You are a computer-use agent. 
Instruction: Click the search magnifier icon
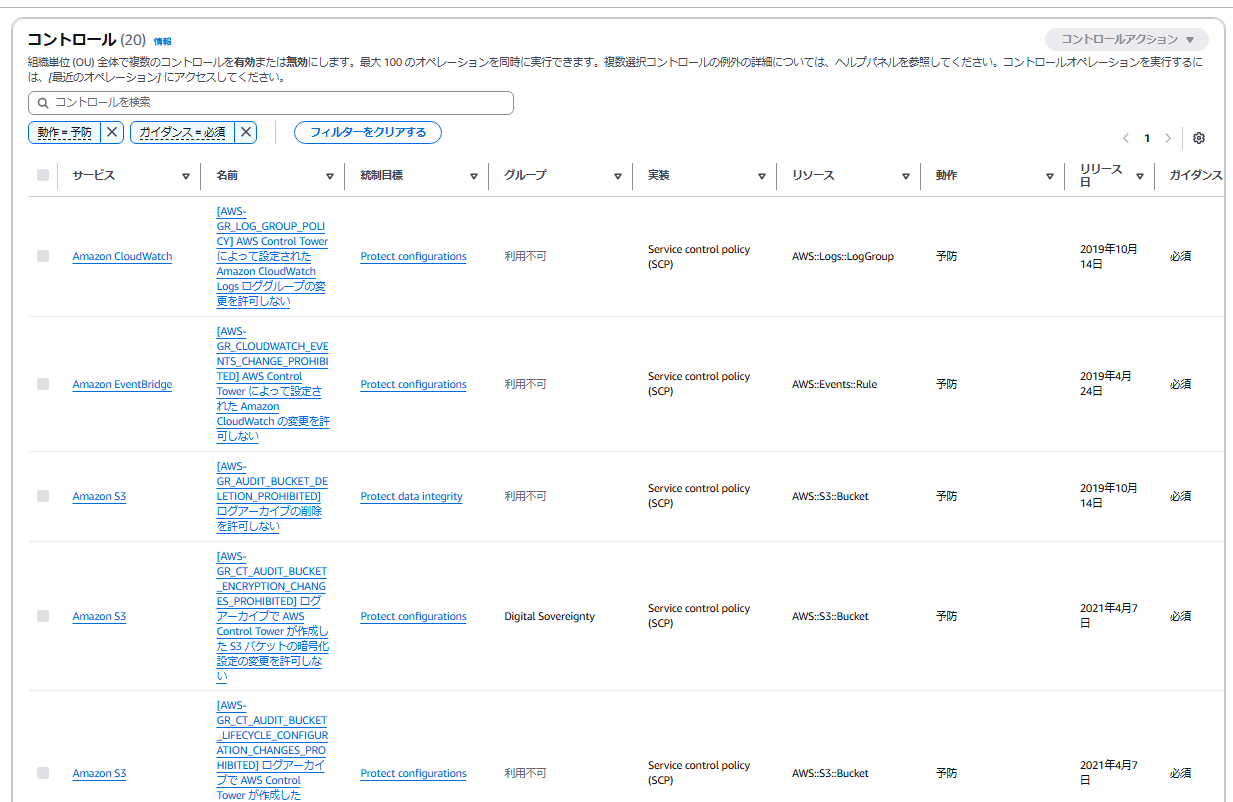[x=43, y=103]
